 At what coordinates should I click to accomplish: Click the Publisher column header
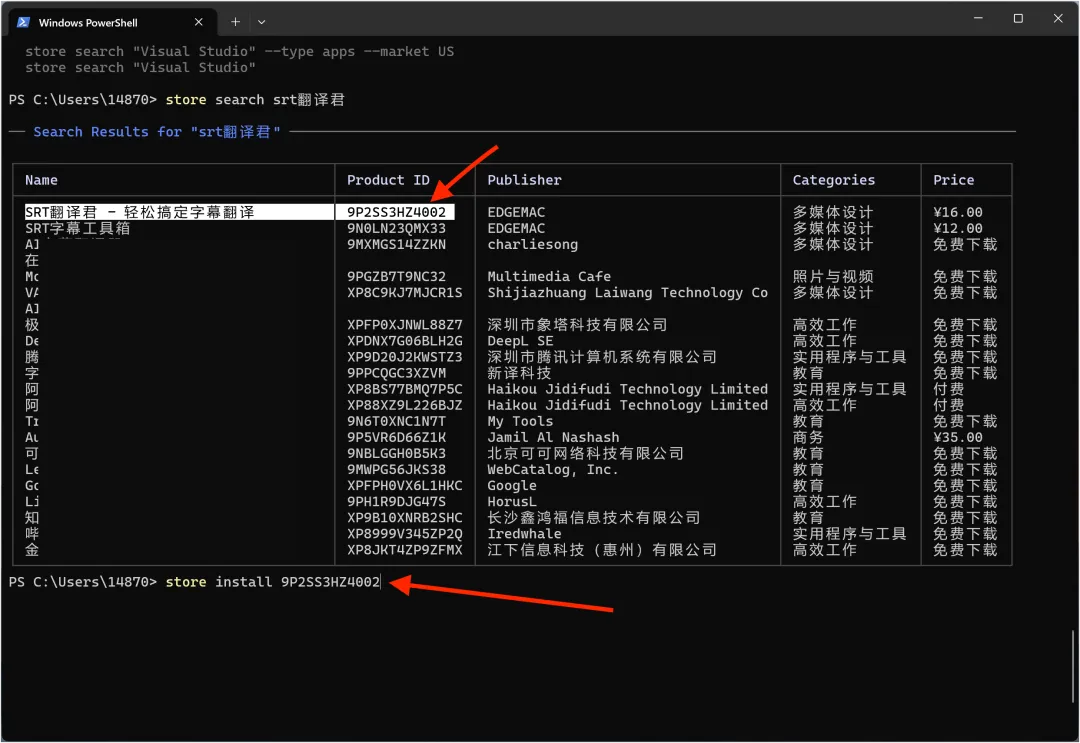click(x=524, y=180)
